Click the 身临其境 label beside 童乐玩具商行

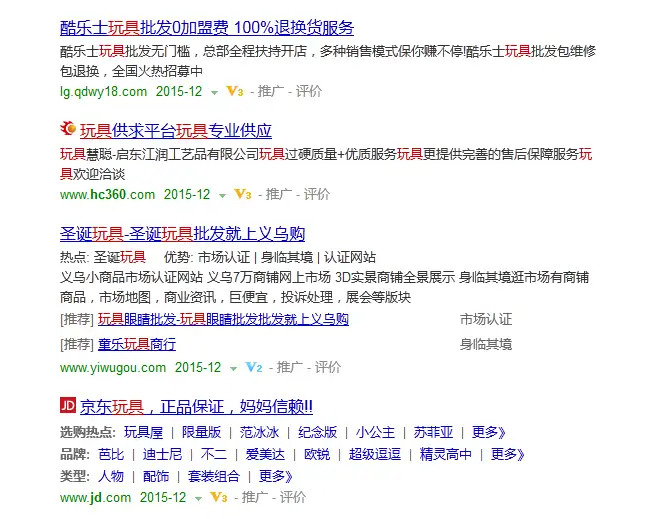pyautogui.click(x=486, y=344)
